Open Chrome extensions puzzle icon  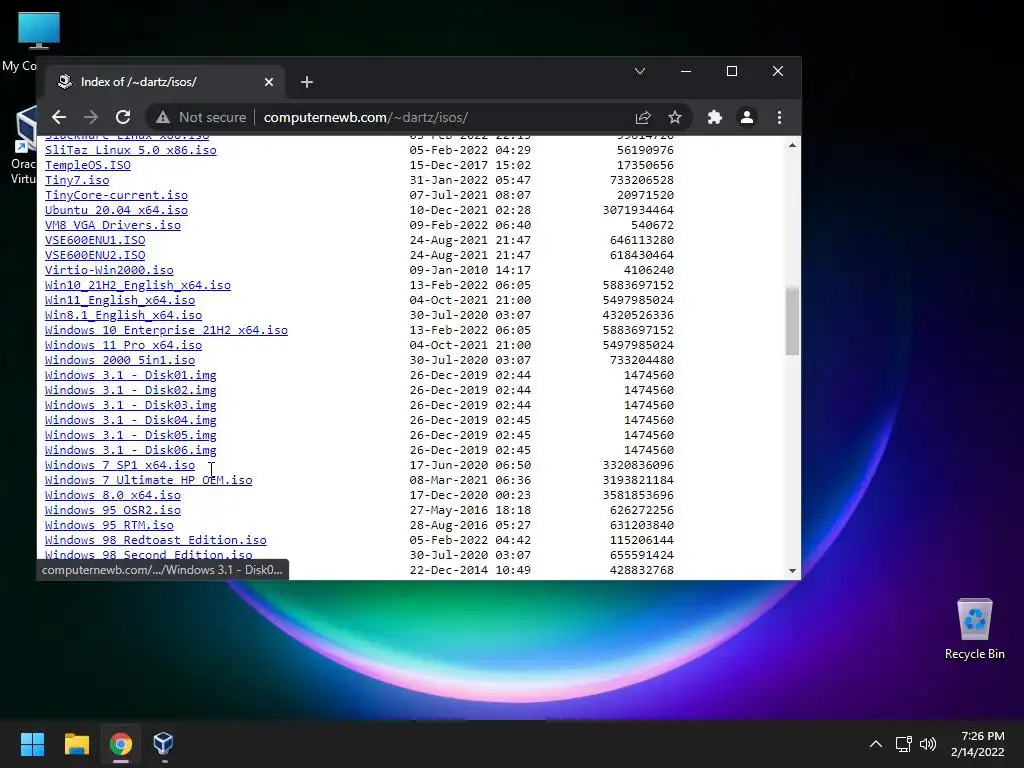coord(714,118)
